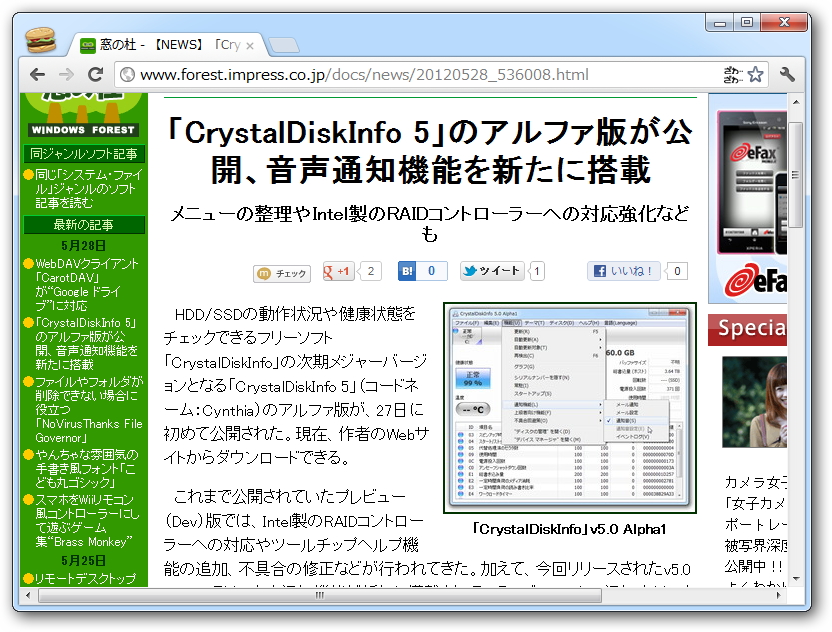Viewport: 832px width, 632px height.
Task: Open a new browser tab
Action: 285,44
